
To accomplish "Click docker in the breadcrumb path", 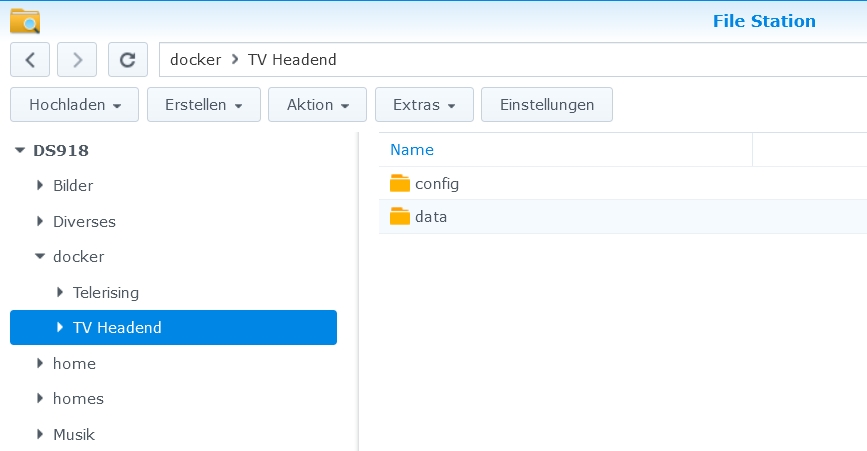I will pos(195,60).
